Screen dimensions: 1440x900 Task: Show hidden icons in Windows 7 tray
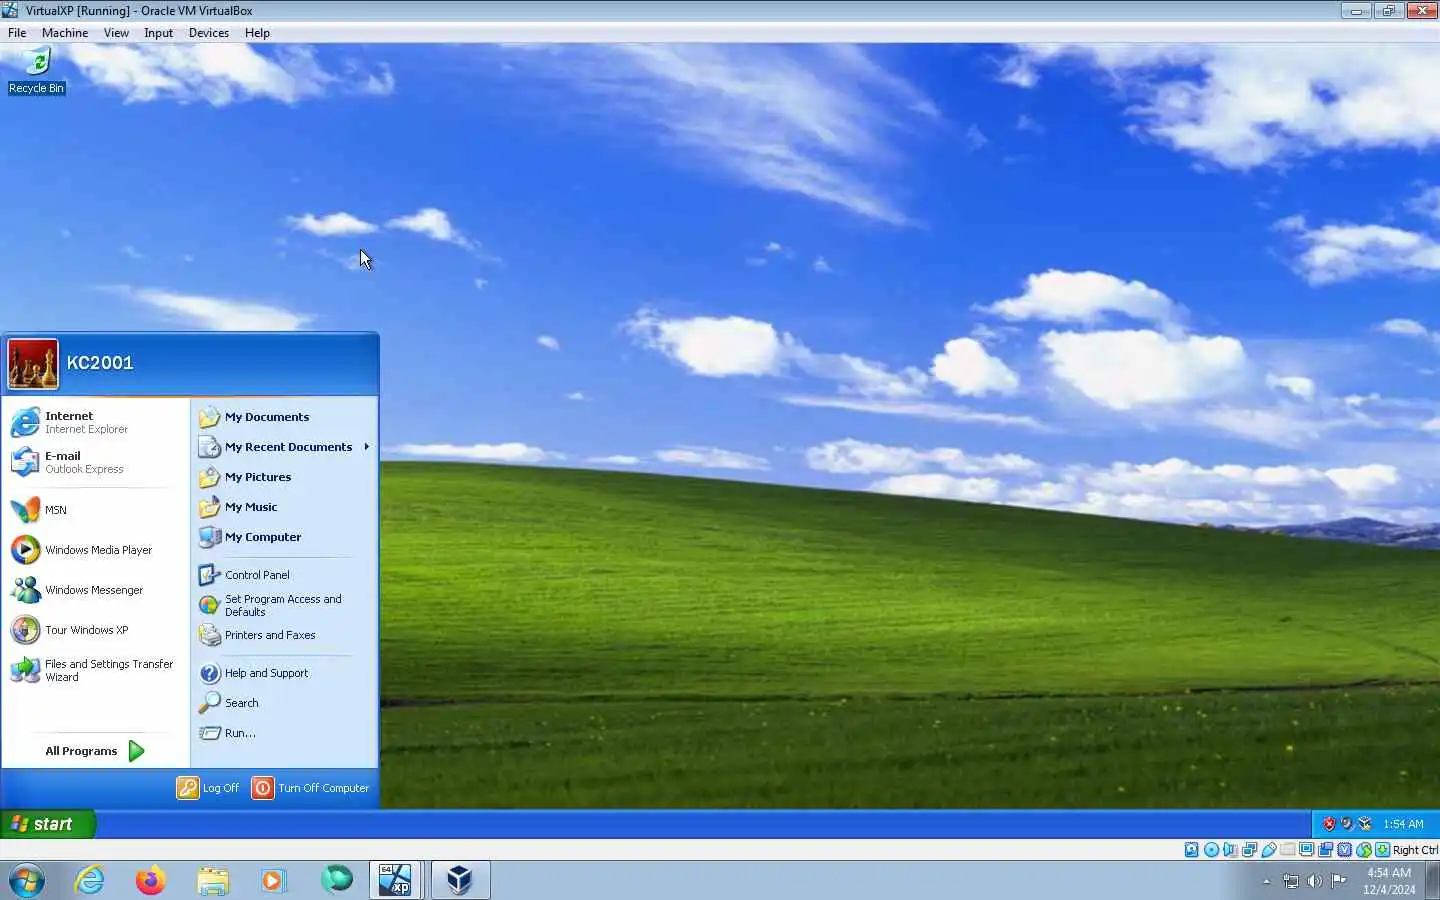[x=1266, y=881]
